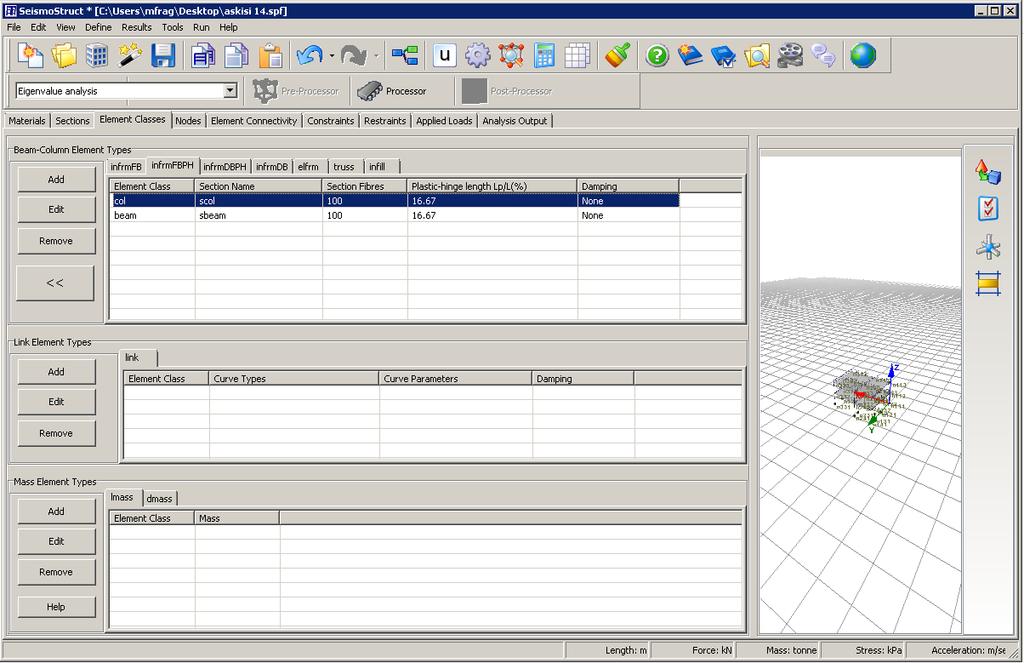Image resolution: width=1024 pixels, height=663 pixels.
Task: Click the film reel movie icon
Action: [790, 56]
